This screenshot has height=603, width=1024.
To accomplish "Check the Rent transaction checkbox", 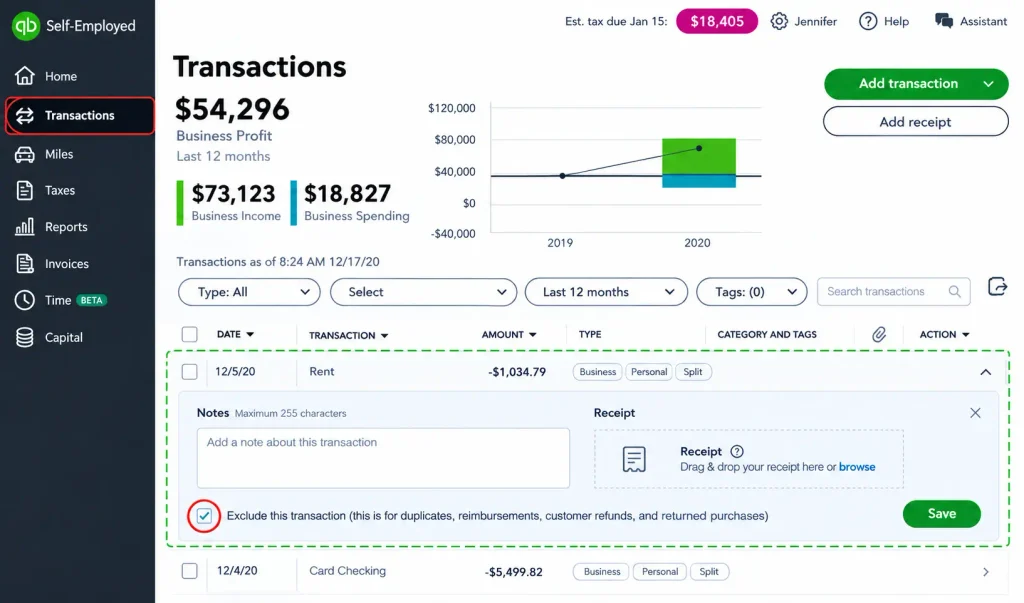I will tap(189, 372).
